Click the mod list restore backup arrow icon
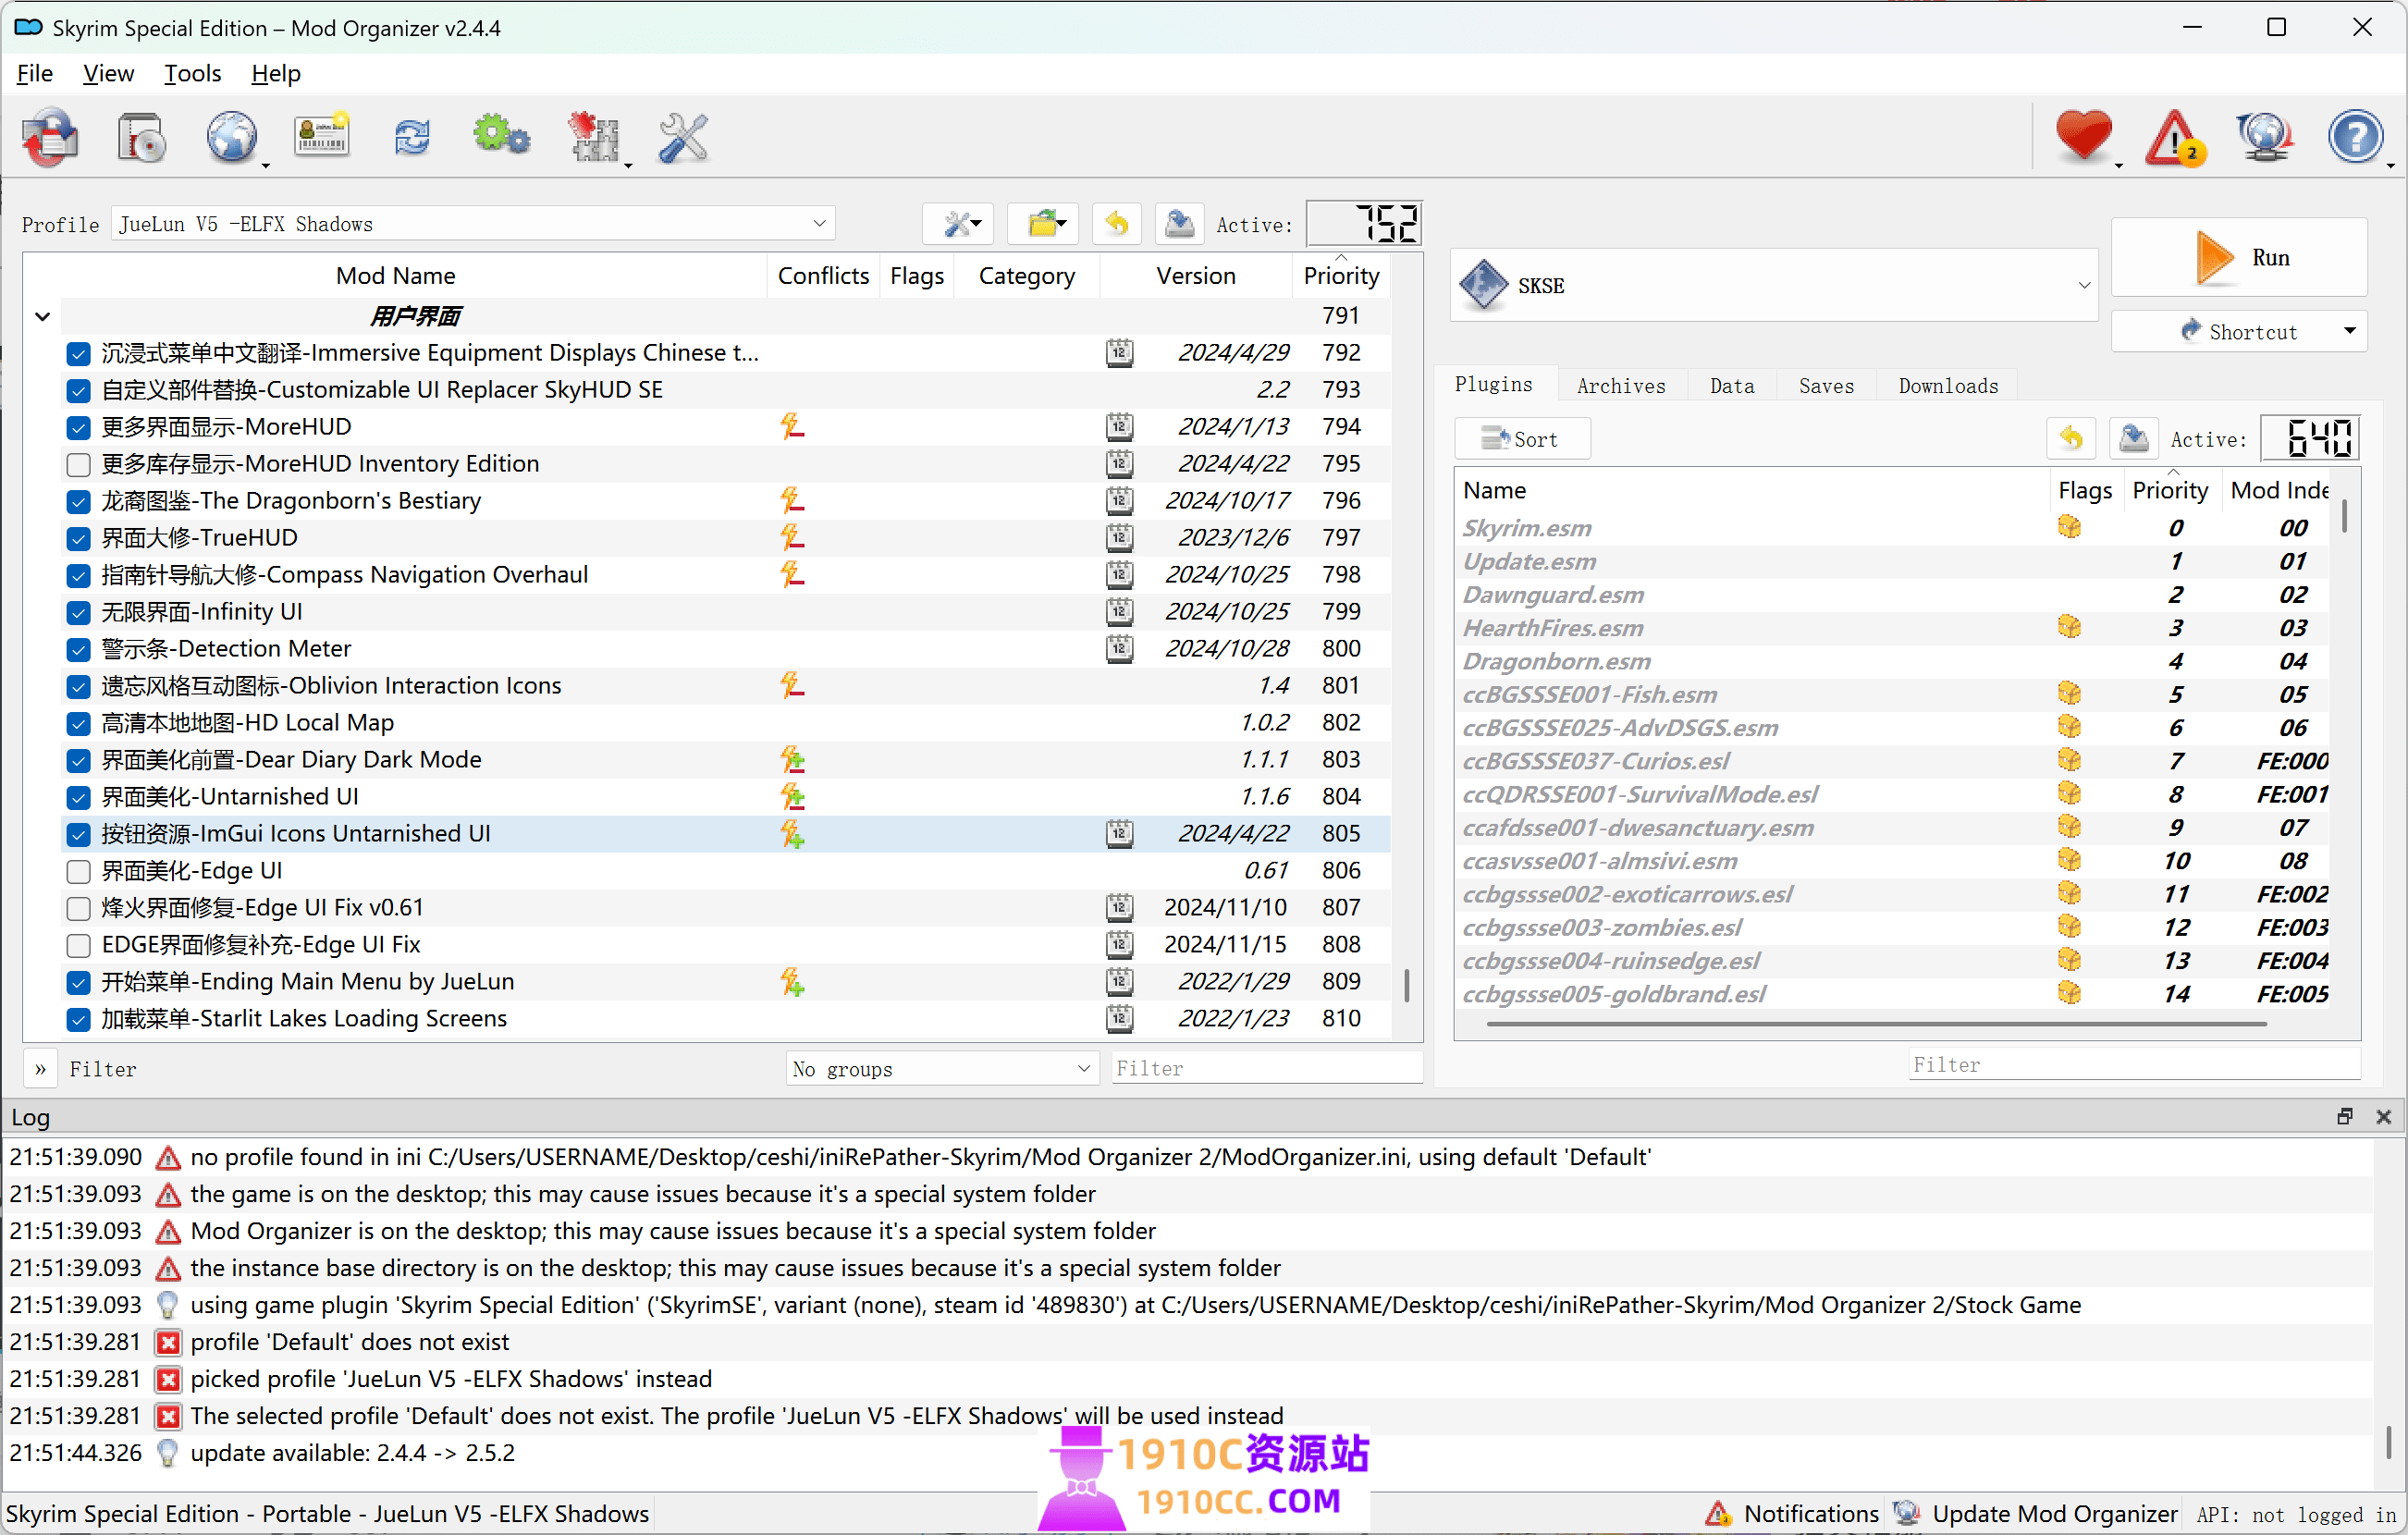Screen dimensions: 2408x1535 tap(1117, 224)
